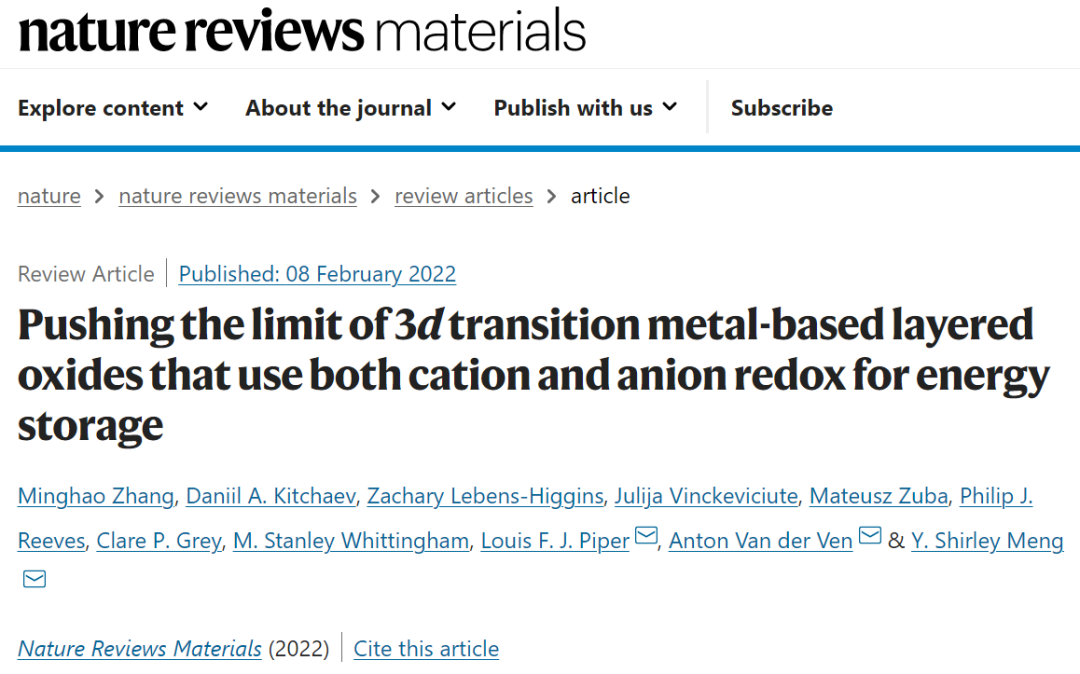Image resolution: width=1080 pixels, height=674 pixels.
Task: Expand the Publish with us menu
Action: point(585,108)
